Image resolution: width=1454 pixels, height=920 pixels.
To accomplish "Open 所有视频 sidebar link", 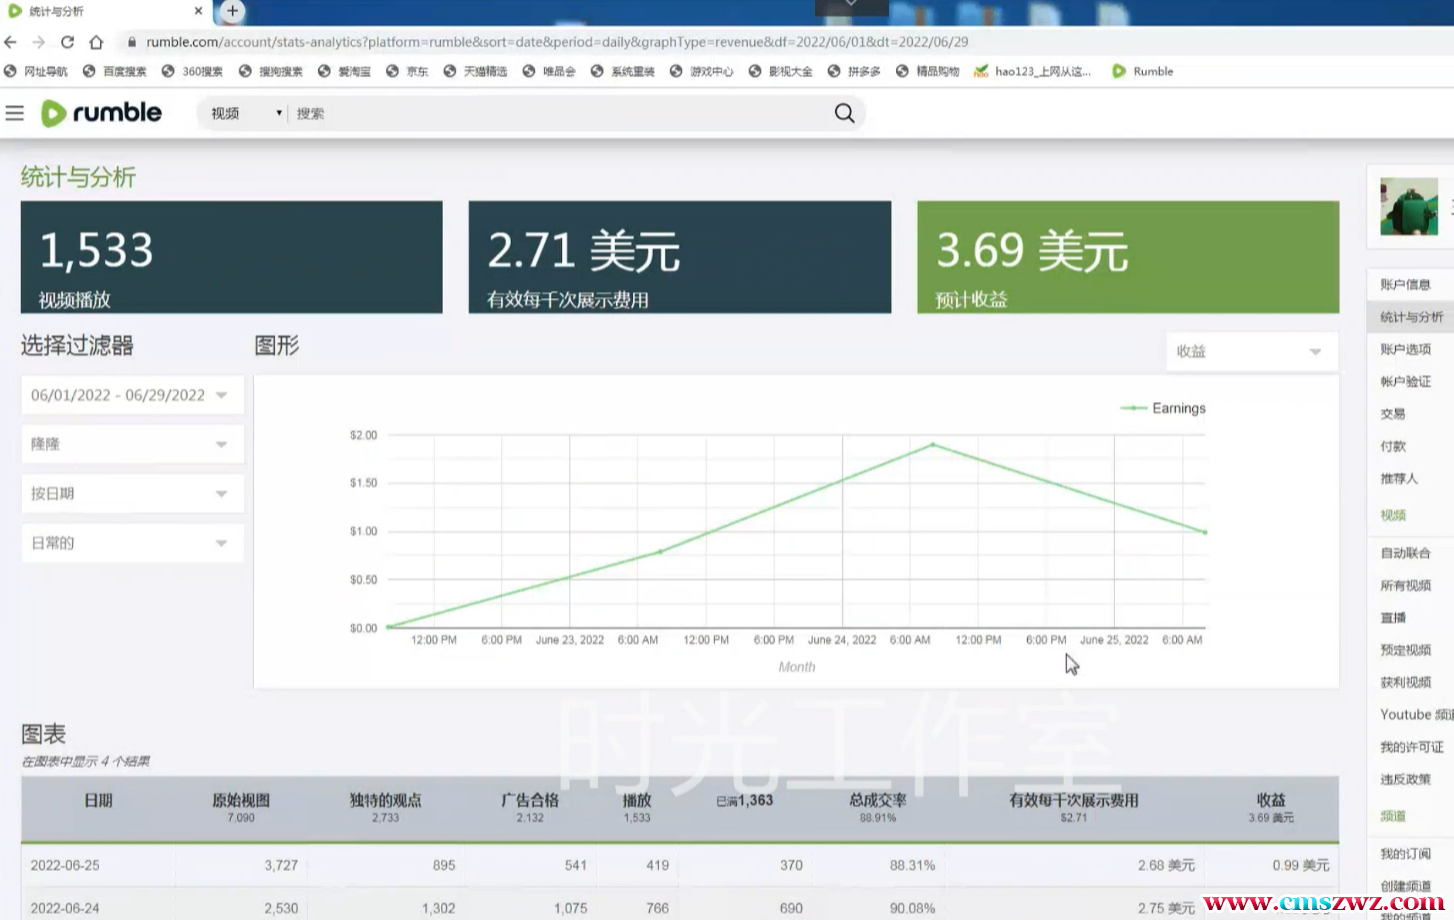I will [1405, 585].
